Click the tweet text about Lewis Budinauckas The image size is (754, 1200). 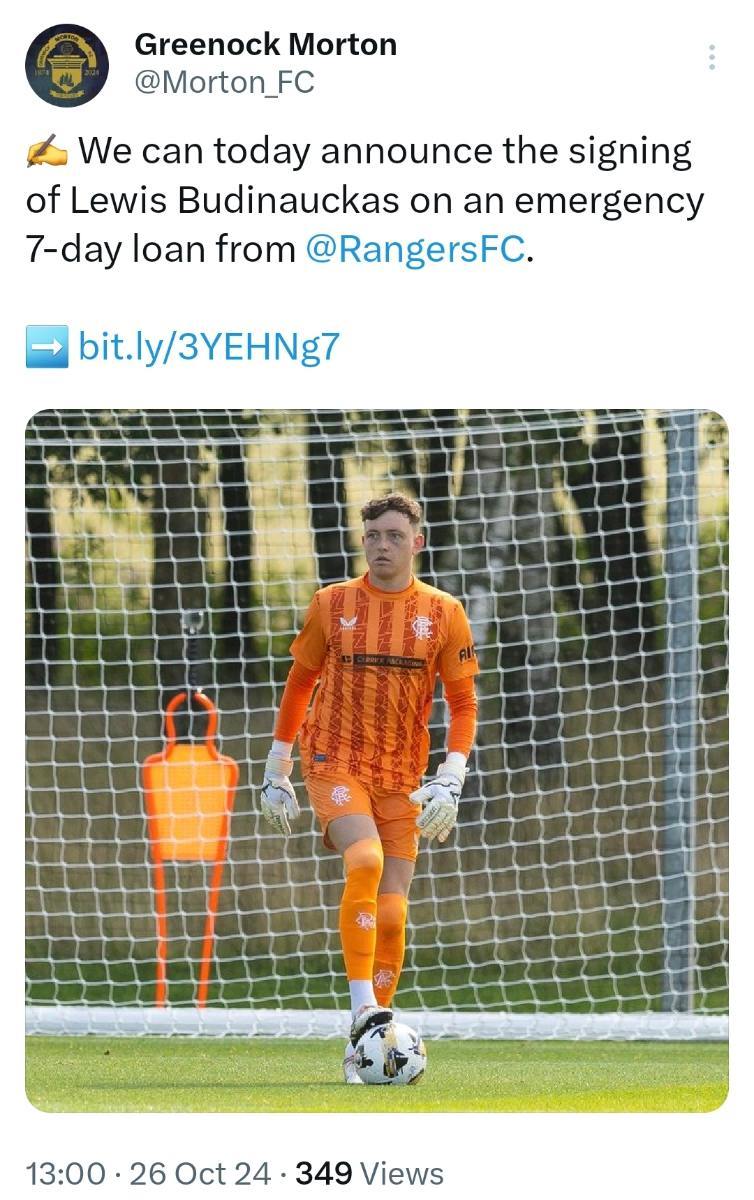click(x=365, y=200)
